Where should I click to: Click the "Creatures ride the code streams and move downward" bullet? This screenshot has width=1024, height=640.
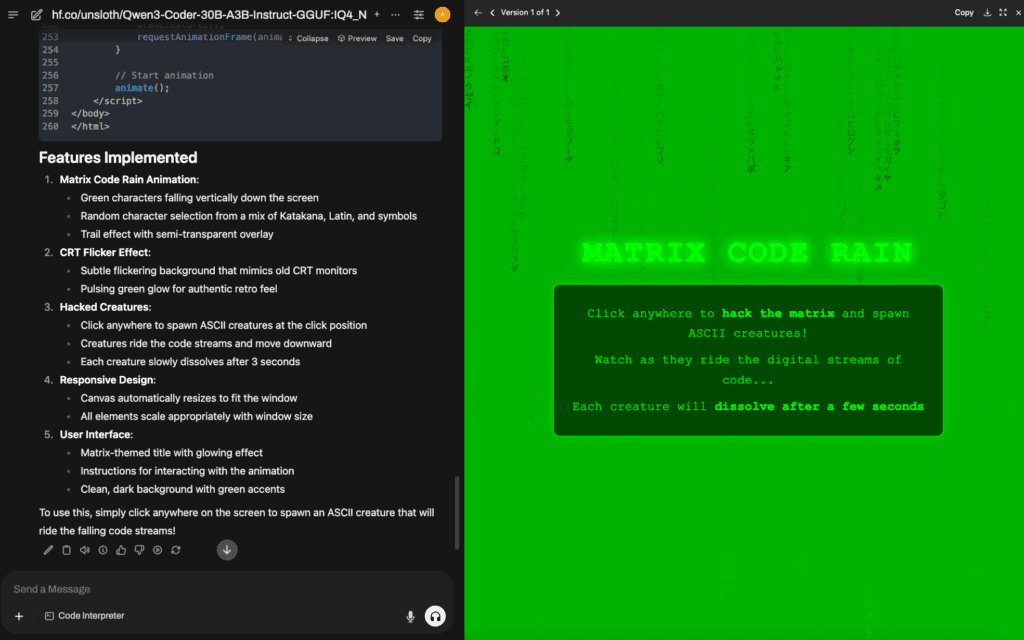pyautogui.click(x=206, y=344)
